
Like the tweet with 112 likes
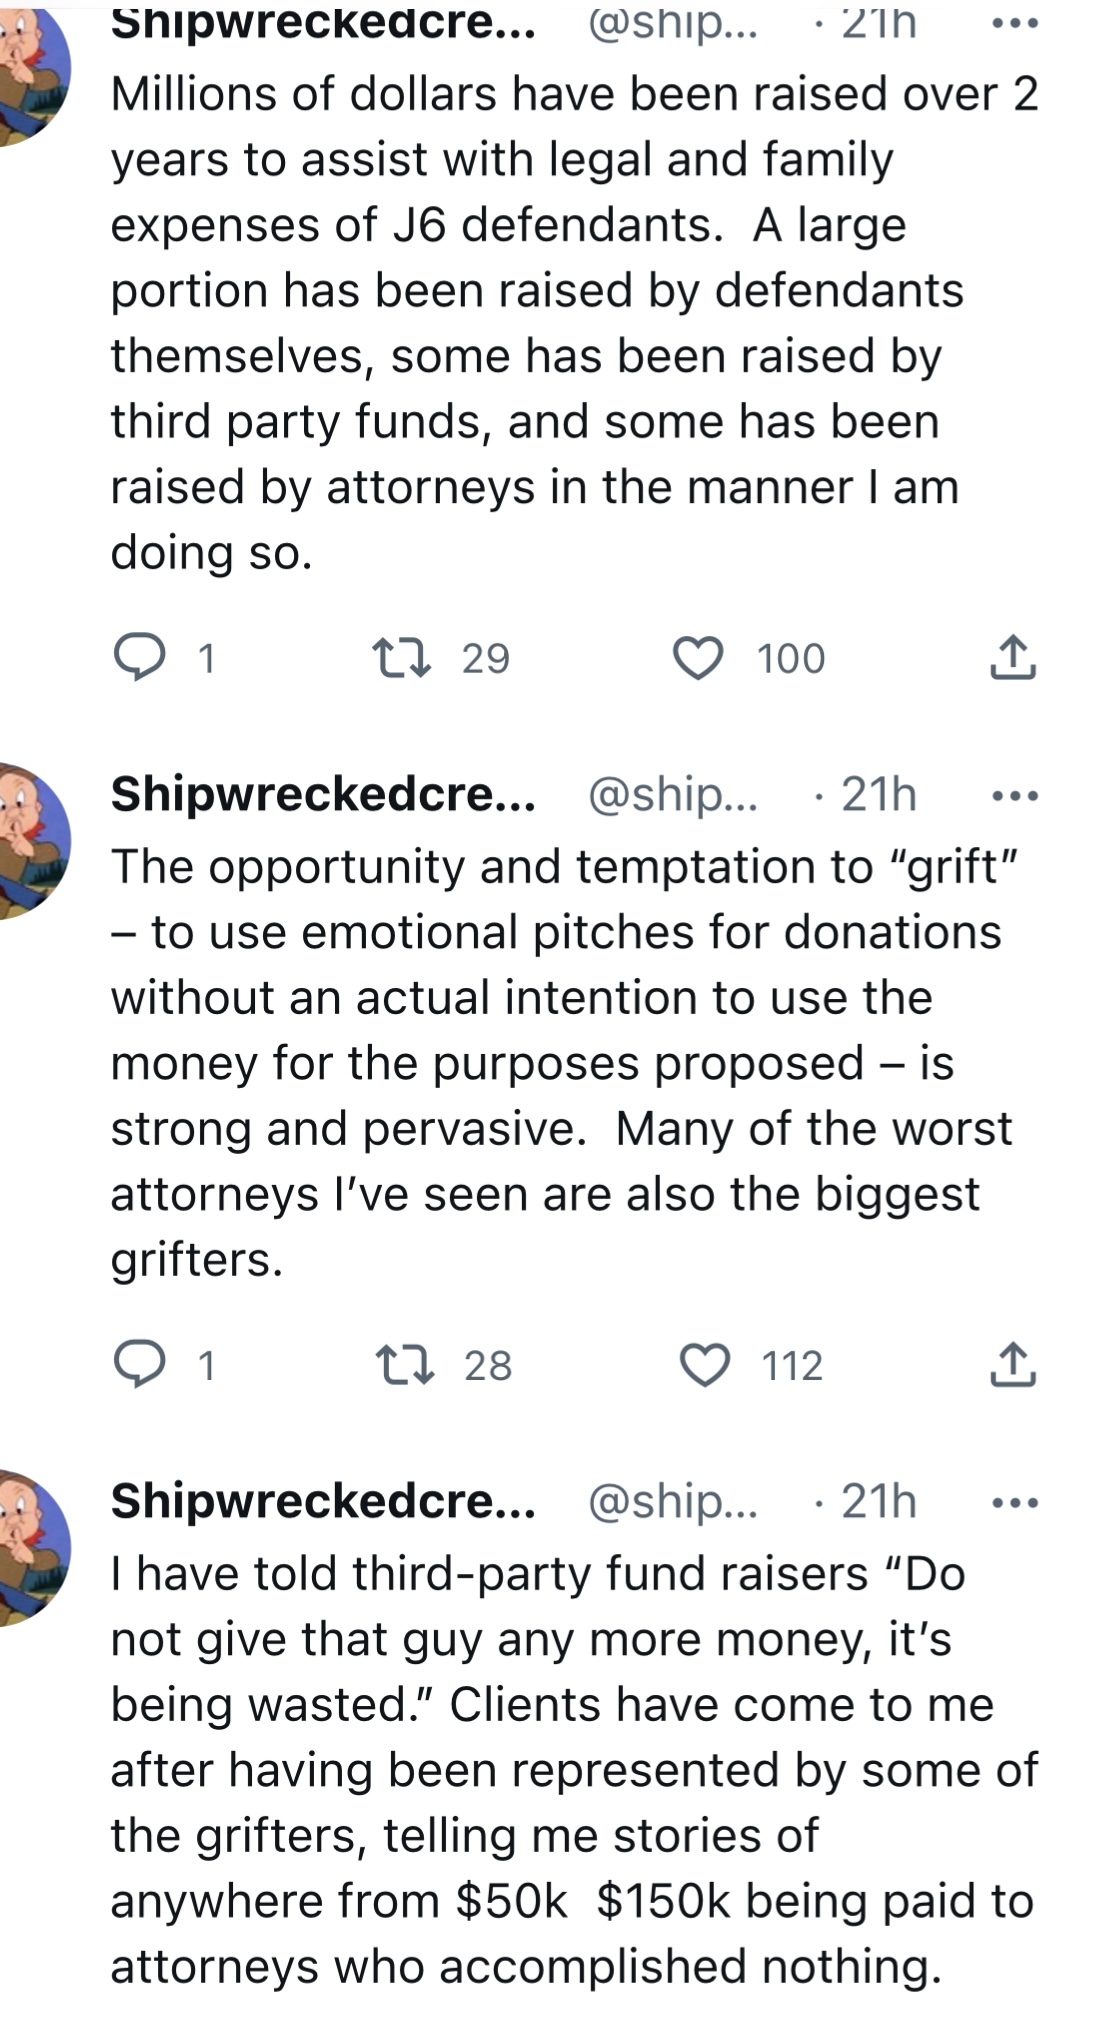point(704,1365)
